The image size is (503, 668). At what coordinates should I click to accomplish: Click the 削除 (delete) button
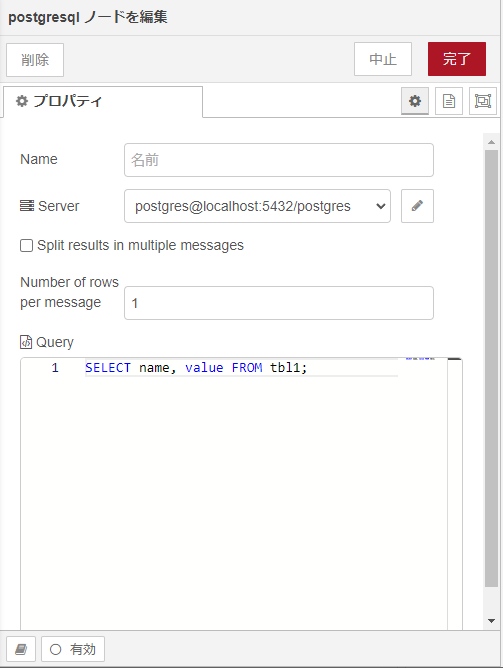35,60
